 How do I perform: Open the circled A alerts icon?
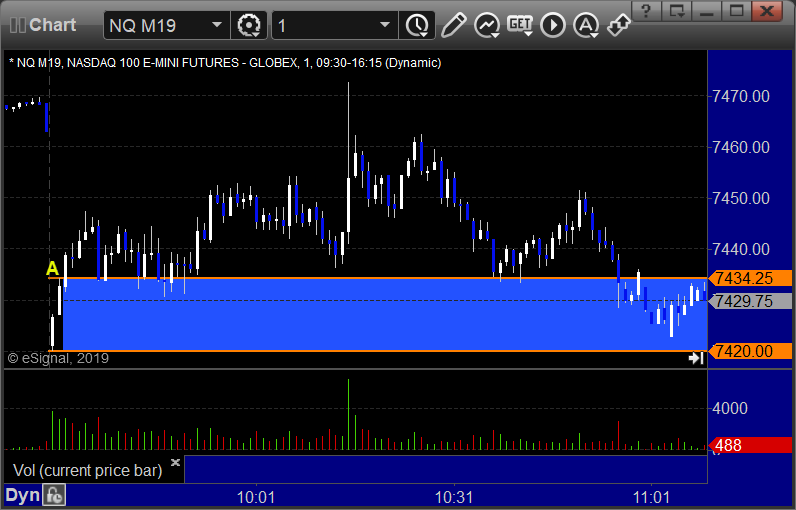tap(586, 25)
